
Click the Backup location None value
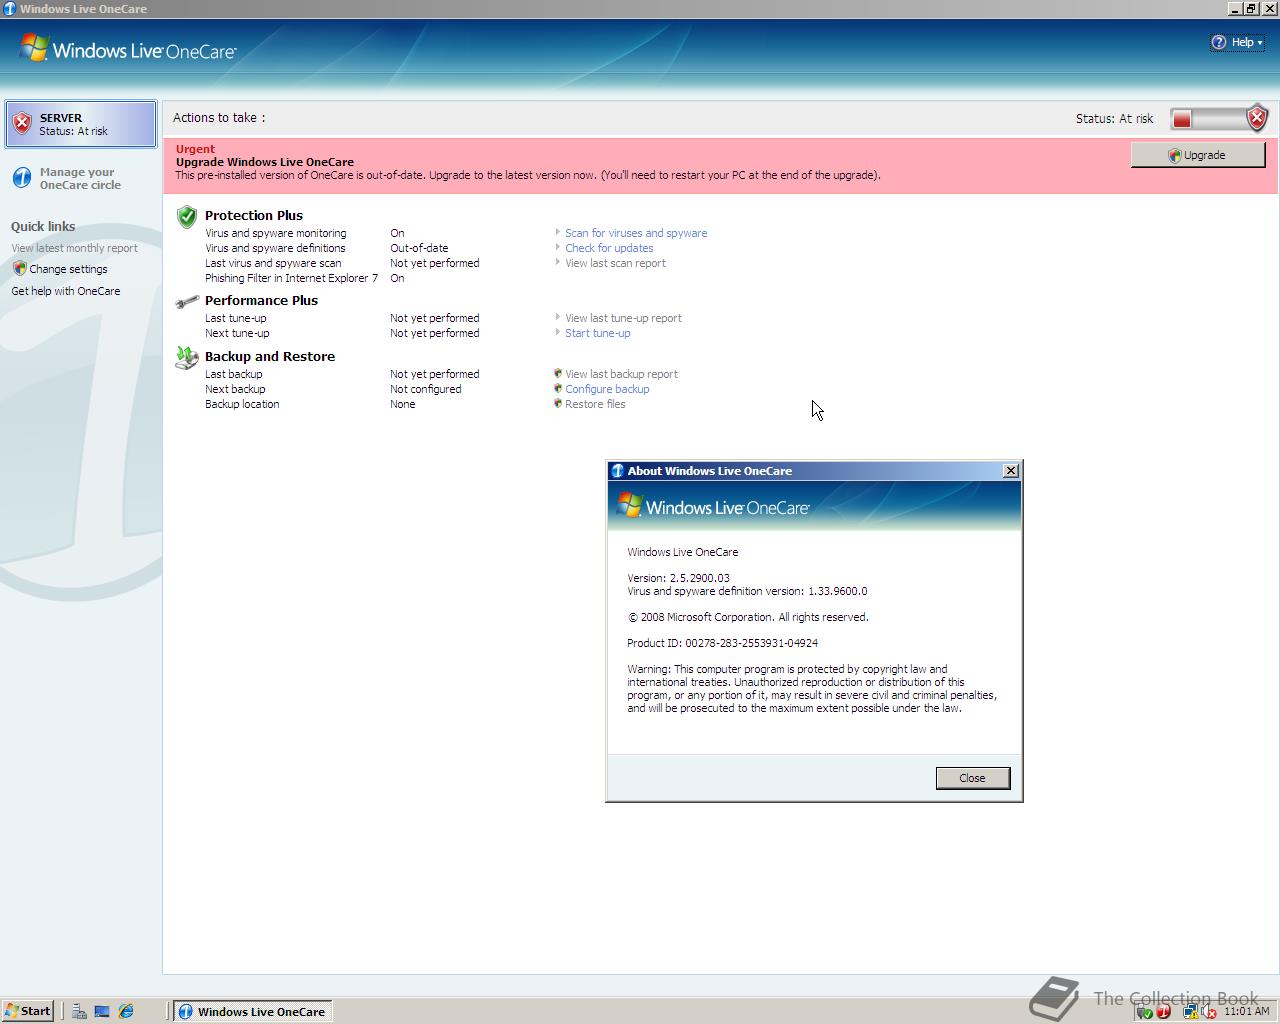click(402, 404)
